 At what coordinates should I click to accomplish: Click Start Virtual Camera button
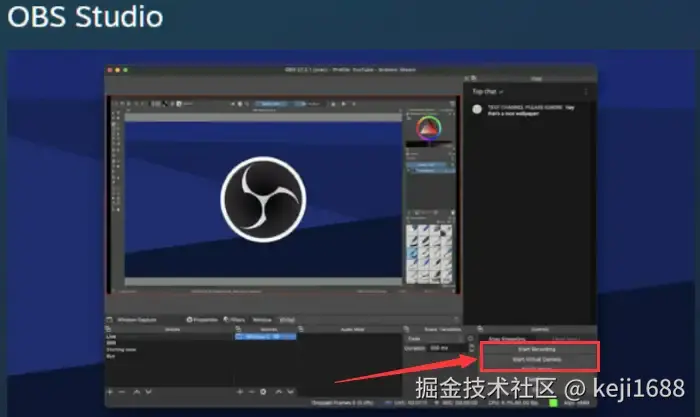[537, 359]
